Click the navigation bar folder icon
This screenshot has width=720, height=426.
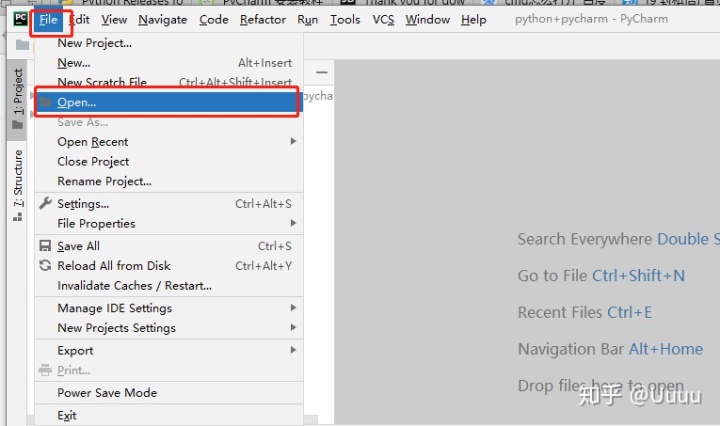[22, 45]
